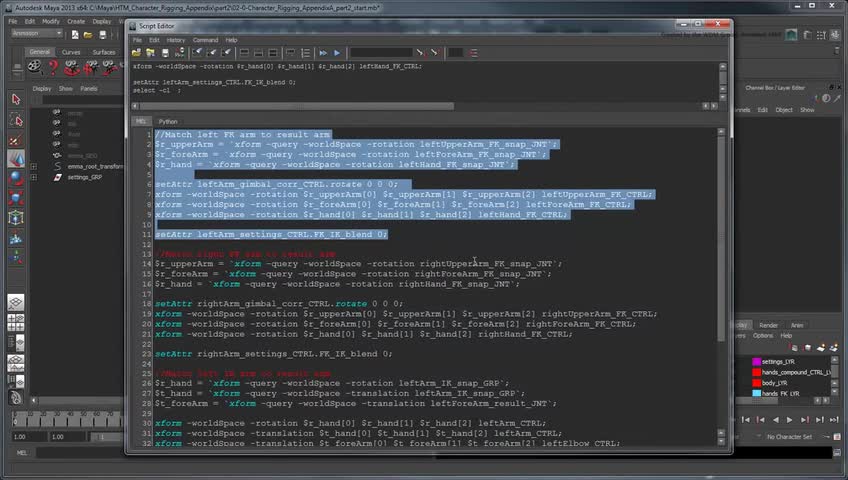Screen dimensions: 848x480
Task: Toggle Echo All Commands icon
Action: coord(291,52)
